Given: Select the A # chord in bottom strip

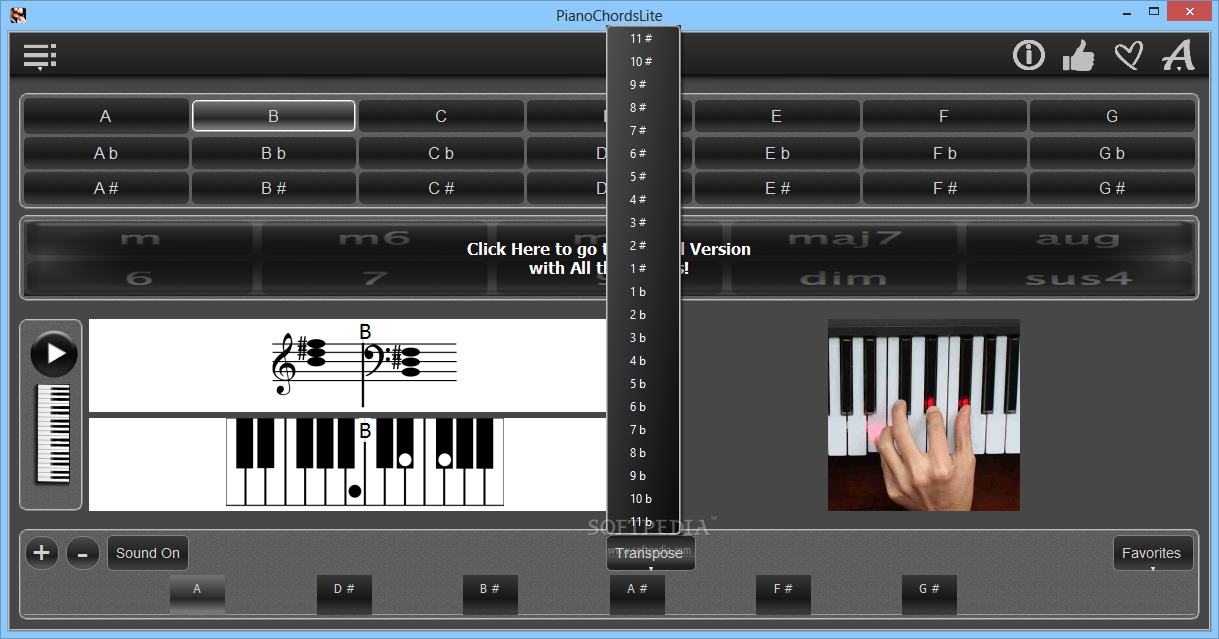Looking at the screenshot, I should point(637,594).
